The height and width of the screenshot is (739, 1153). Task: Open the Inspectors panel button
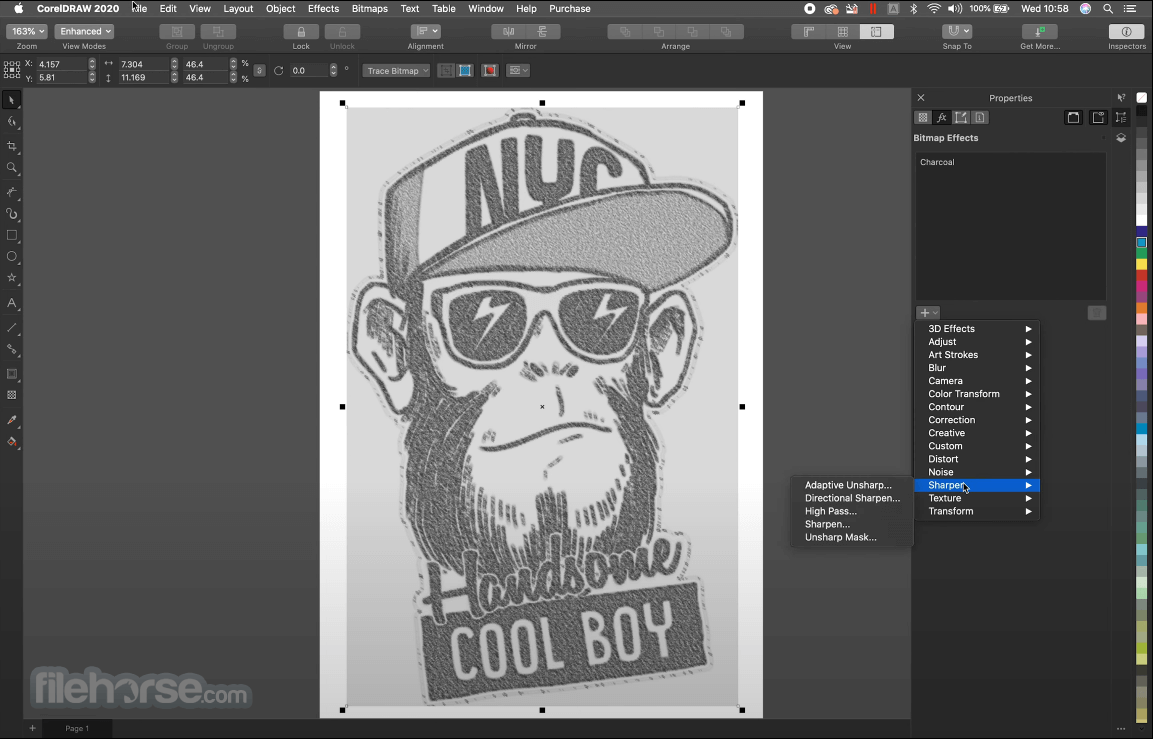[1127, 32]
